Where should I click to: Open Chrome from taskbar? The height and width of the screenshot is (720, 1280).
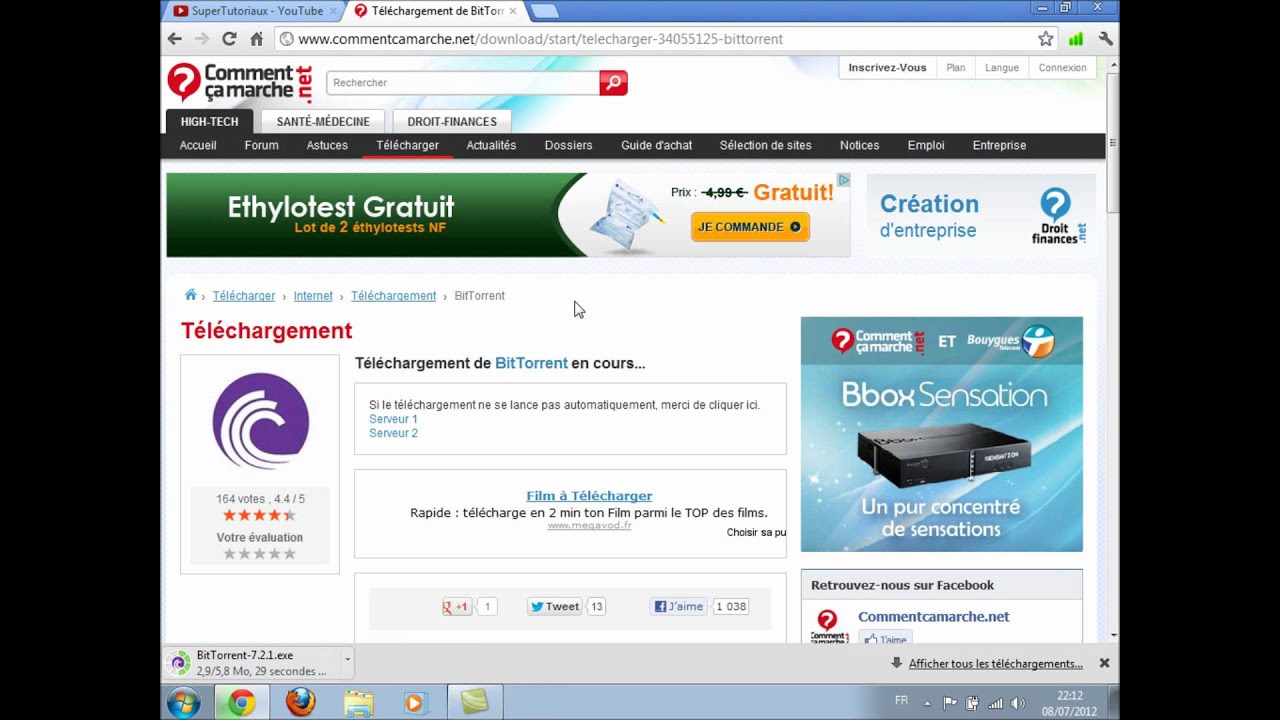pos(241,703)
